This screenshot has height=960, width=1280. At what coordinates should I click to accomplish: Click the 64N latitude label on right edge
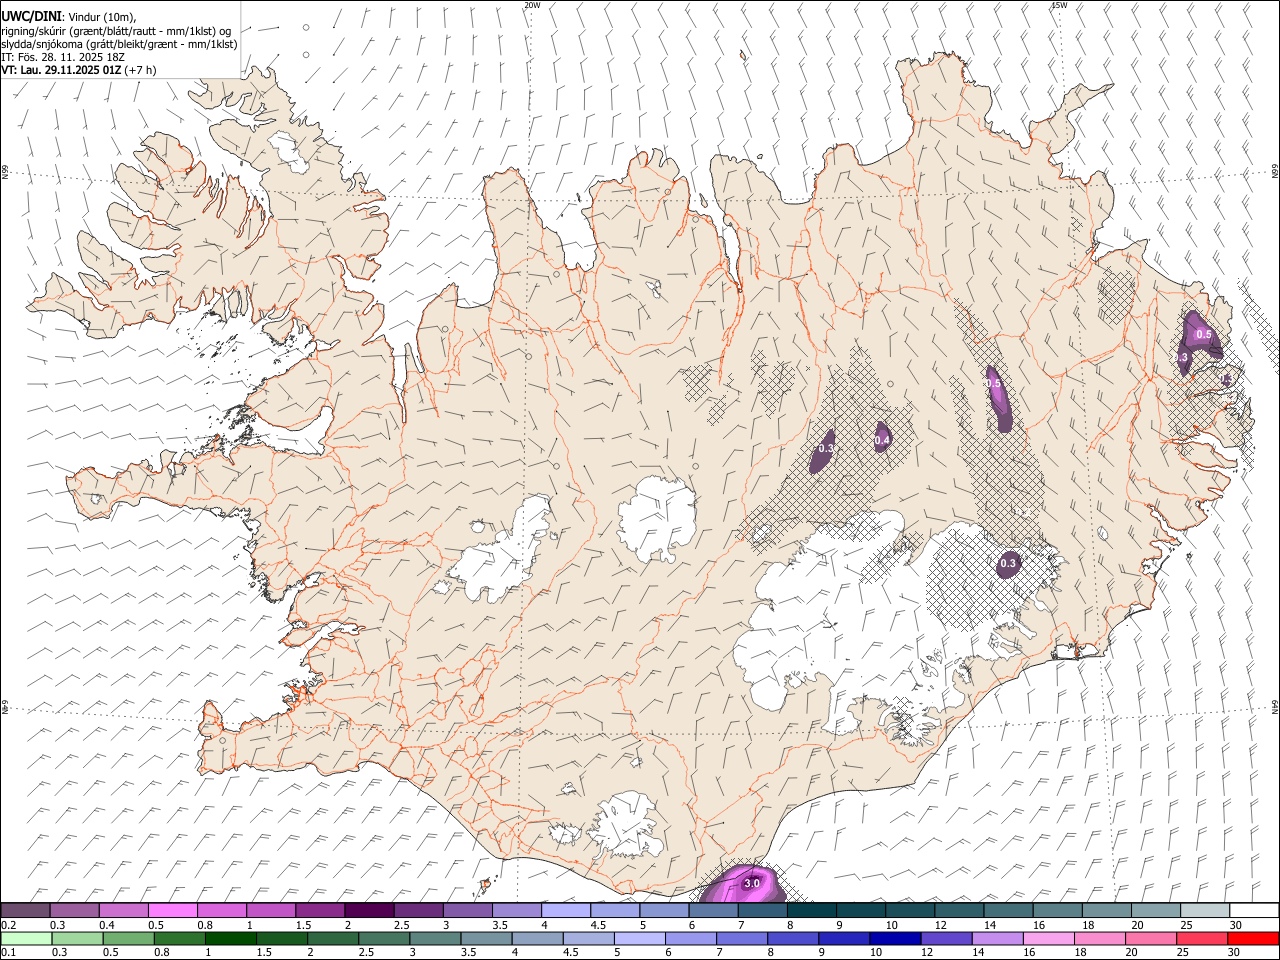(1275, 706)
